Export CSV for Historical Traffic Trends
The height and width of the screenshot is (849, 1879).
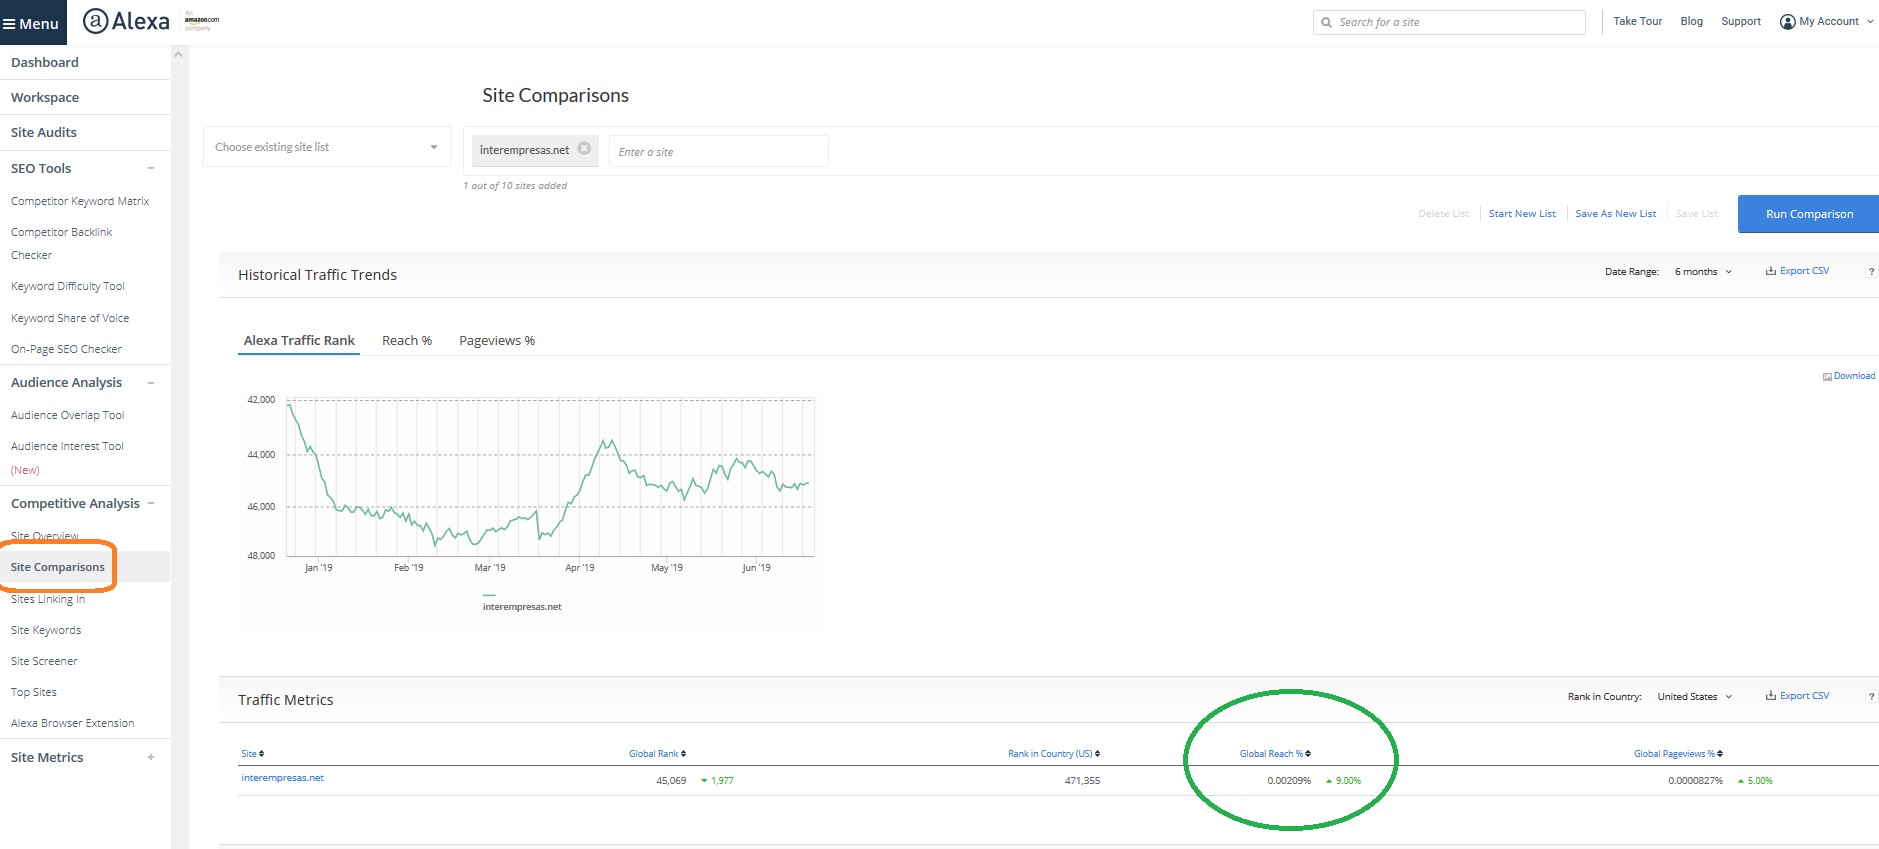pyautogui.click(x=1797, y=271)
